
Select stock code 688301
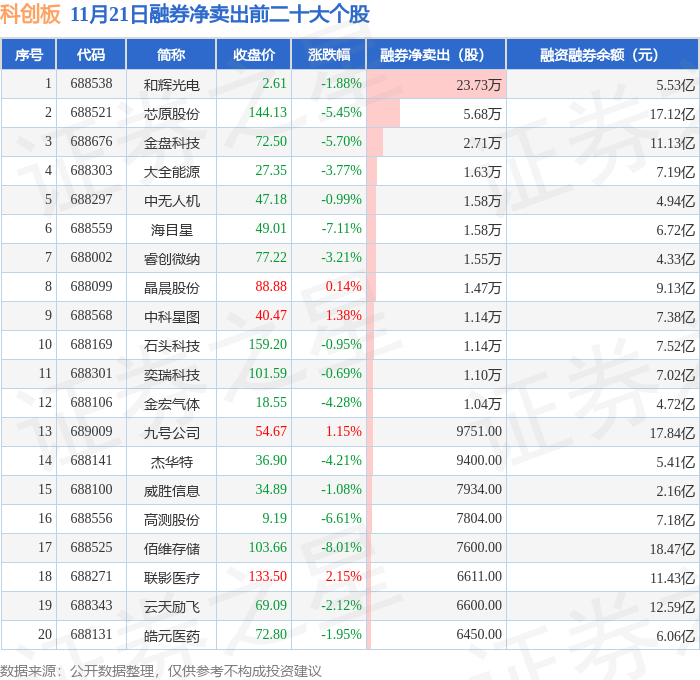91,374
